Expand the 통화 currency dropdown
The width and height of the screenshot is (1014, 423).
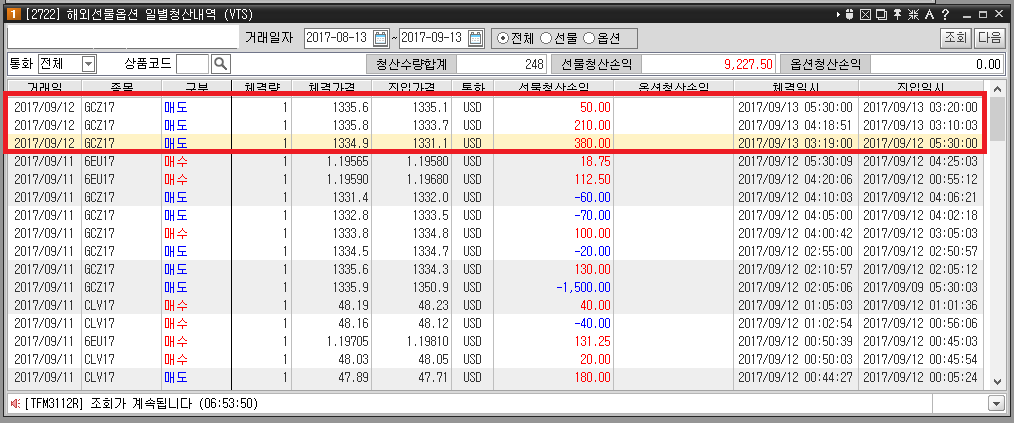87,63
